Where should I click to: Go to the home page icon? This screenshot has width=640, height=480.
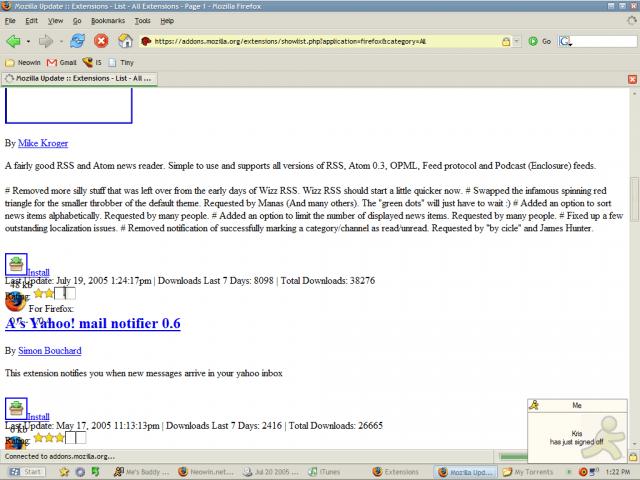[125, 41]
